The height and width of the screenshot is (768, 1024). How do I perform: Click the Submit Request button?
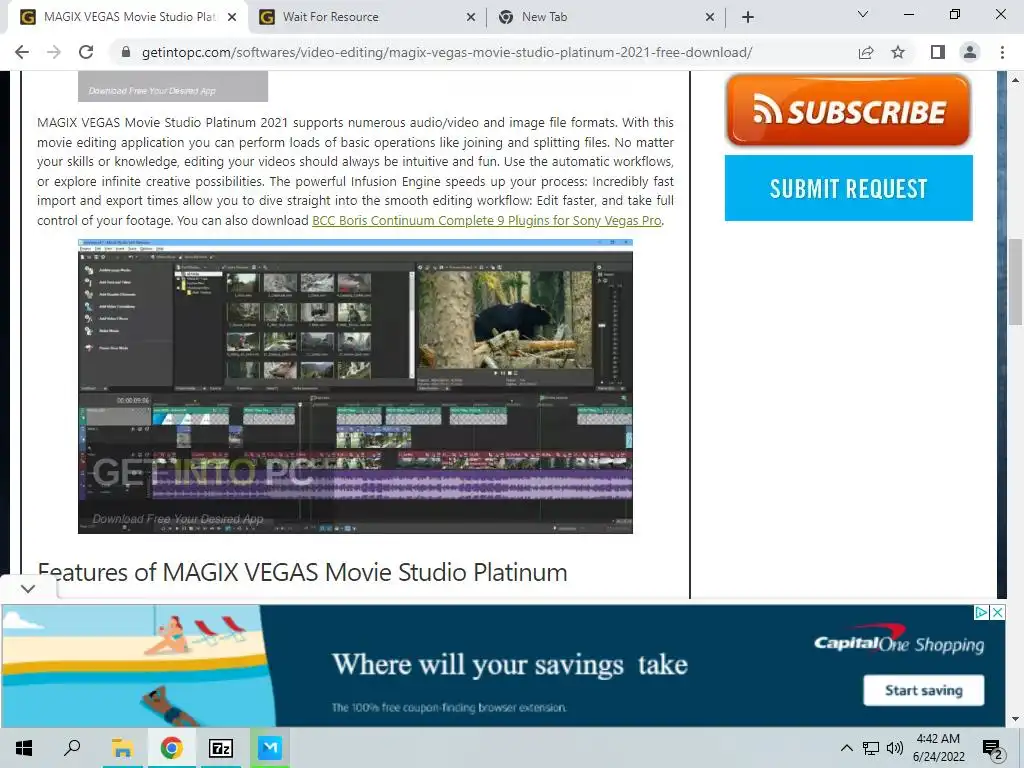pyautogui.click(x=848, y=188)
